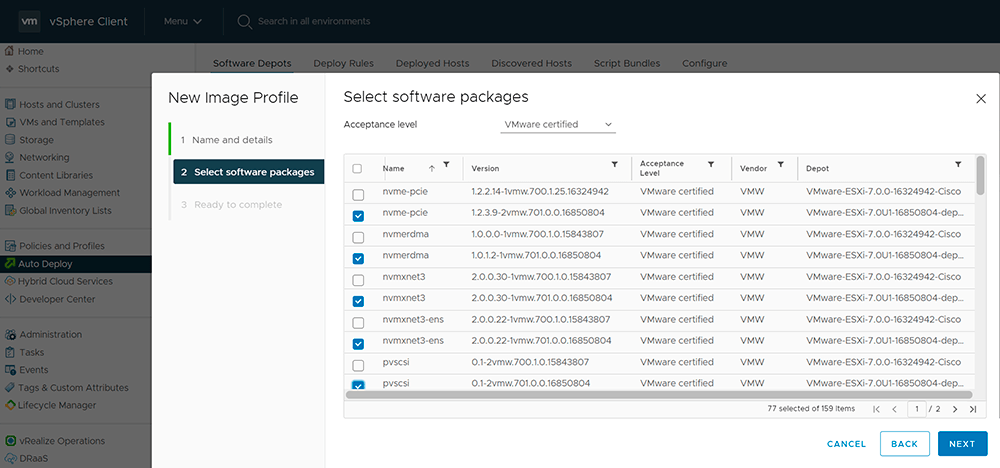Open the Storage icon in sidebar

pyautogui.click(x=10, y=140)
